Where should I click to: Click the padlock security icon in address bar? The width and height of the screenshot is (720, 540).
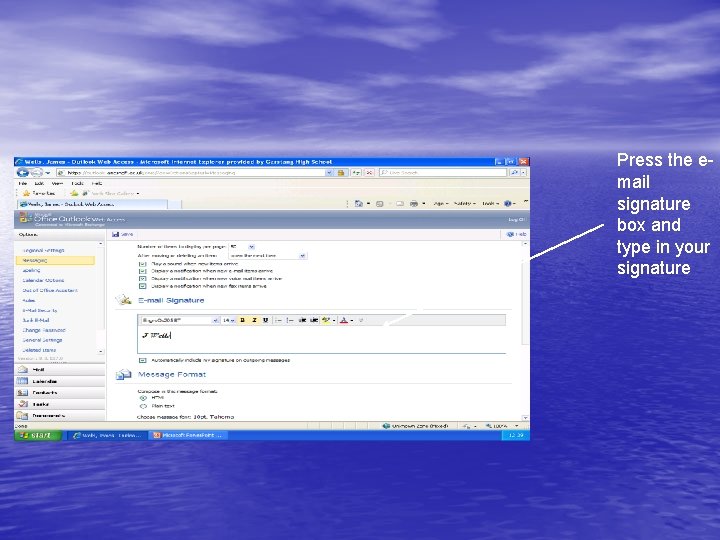[x=341, y=173]
